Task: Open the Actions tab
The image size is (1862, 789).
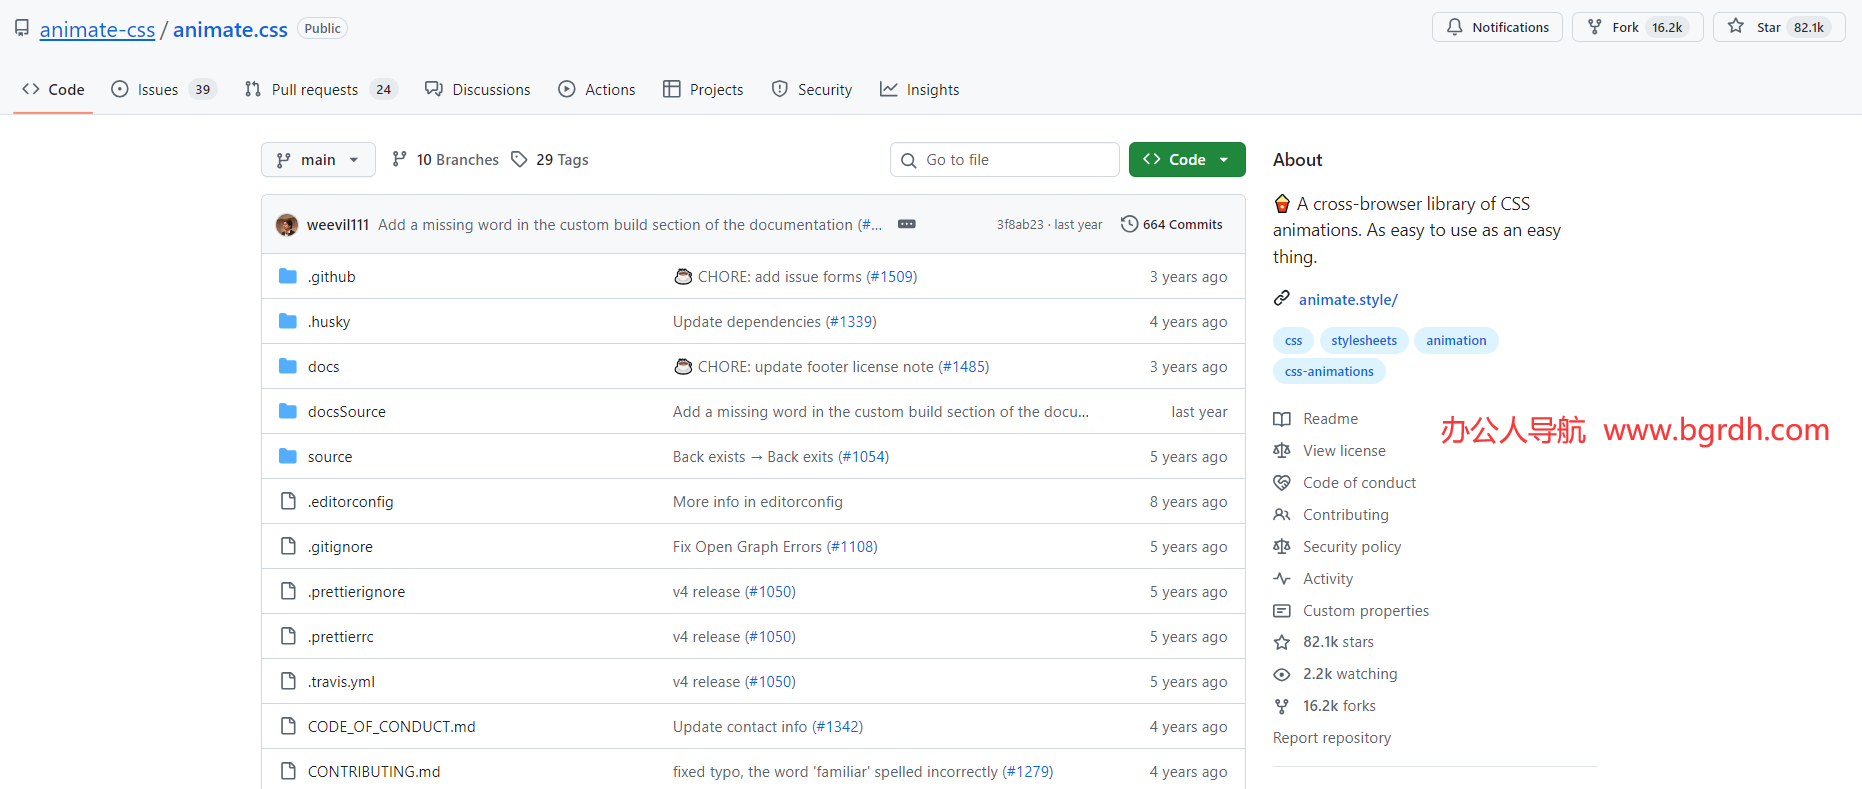Action: 597,89
